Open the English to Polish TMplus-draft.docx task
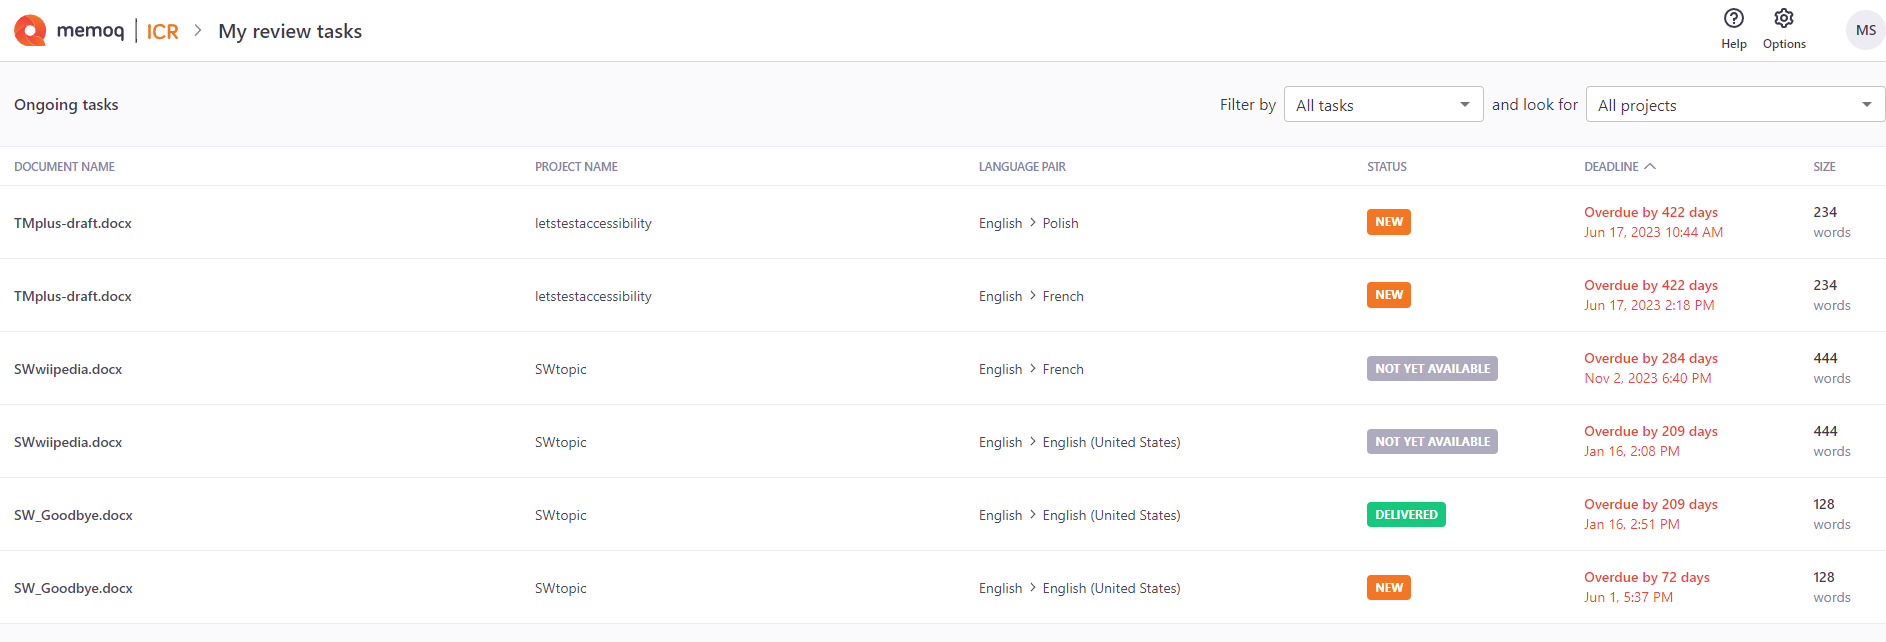 [73, 224]
